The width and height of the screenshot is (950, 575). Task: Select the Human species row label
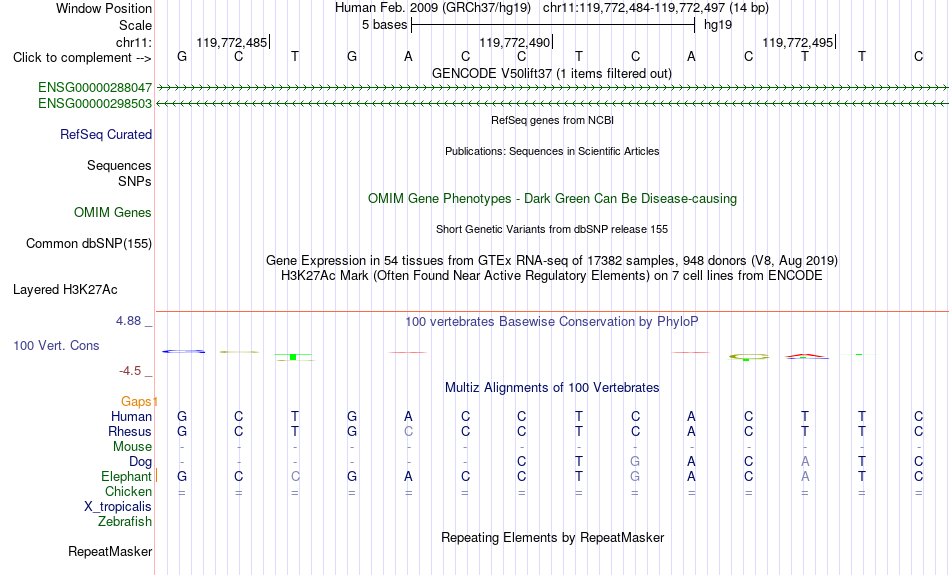pos(131,416)
